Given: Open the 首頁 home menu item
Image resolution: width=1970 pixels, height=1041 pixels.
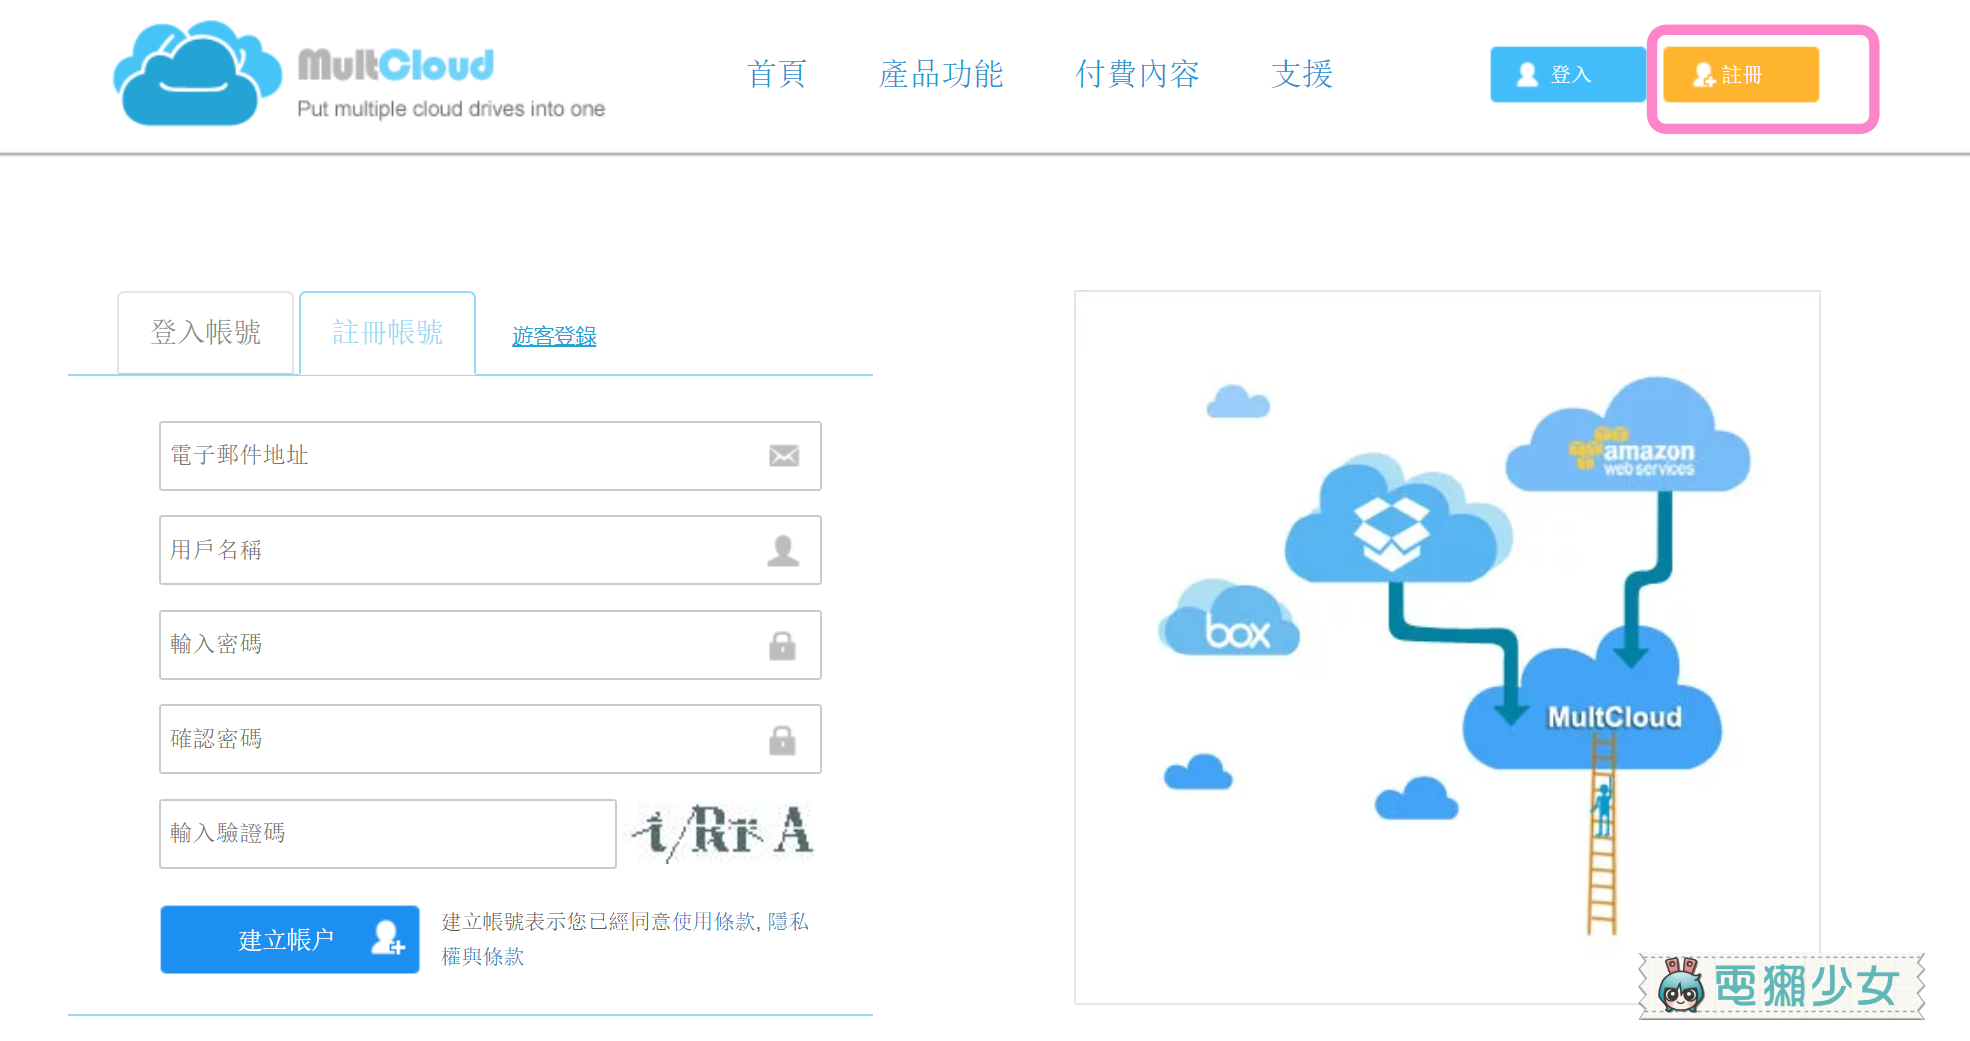Looking at the screenshot, I should [x=776, y=74].
